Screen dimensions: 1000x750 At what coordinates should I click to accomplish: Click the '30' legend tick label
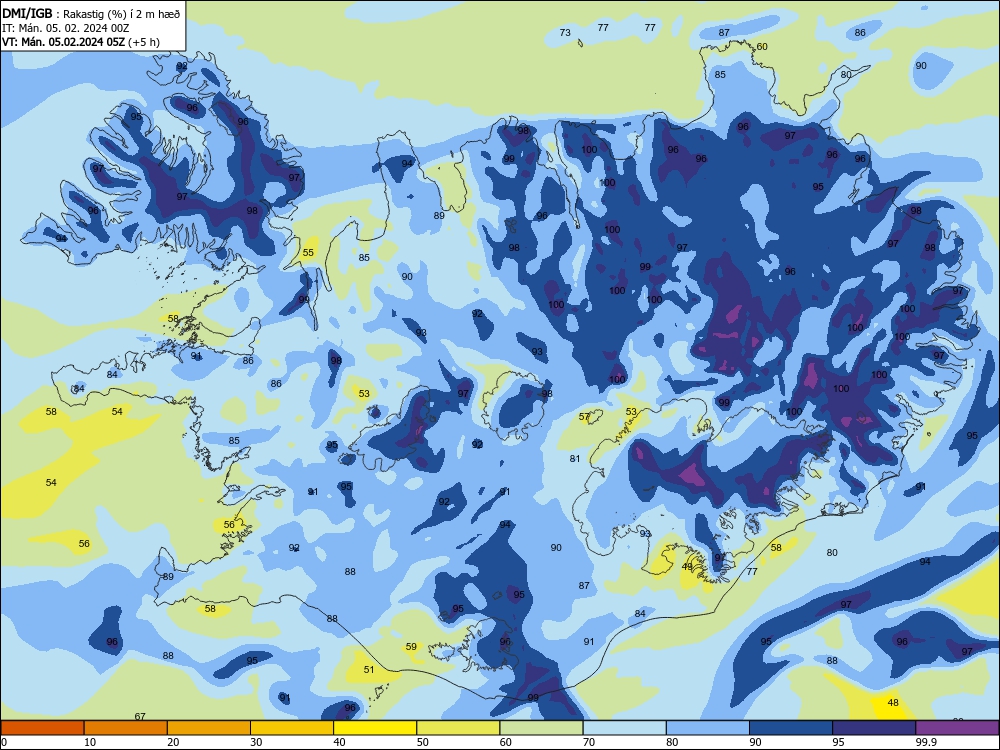click(256, 742)
